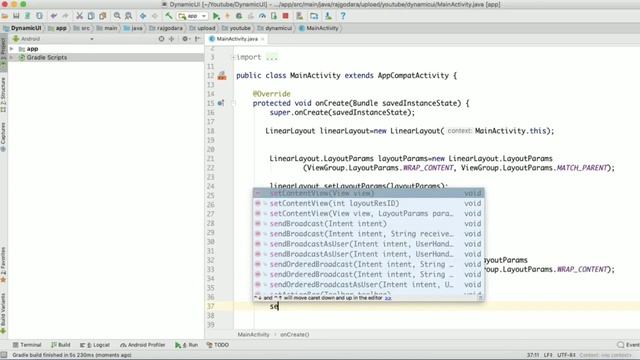Expand the Gradle Scripts tree node
Viewport: 640px width, 360px height.
point(12,58)
